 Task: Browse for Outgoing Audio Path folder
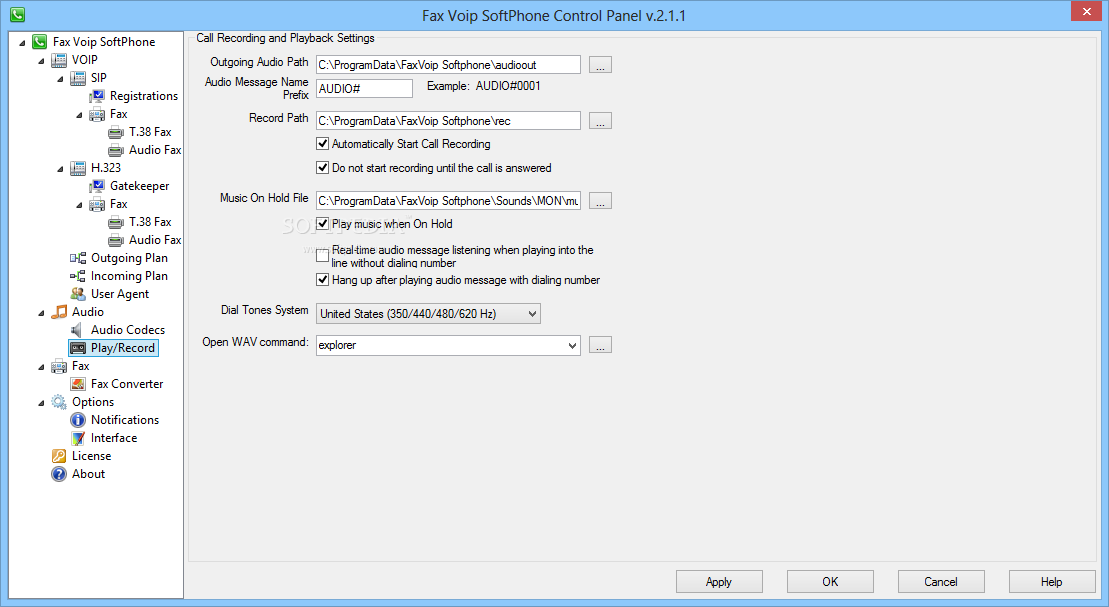600,65
